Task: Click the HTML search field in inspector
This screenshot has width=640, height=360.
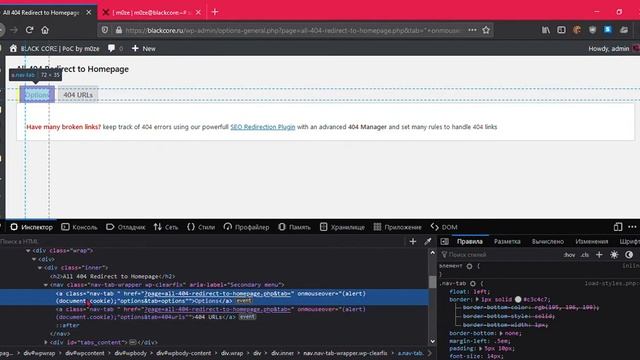Action: pyautogui.click(x=202, y=242)
